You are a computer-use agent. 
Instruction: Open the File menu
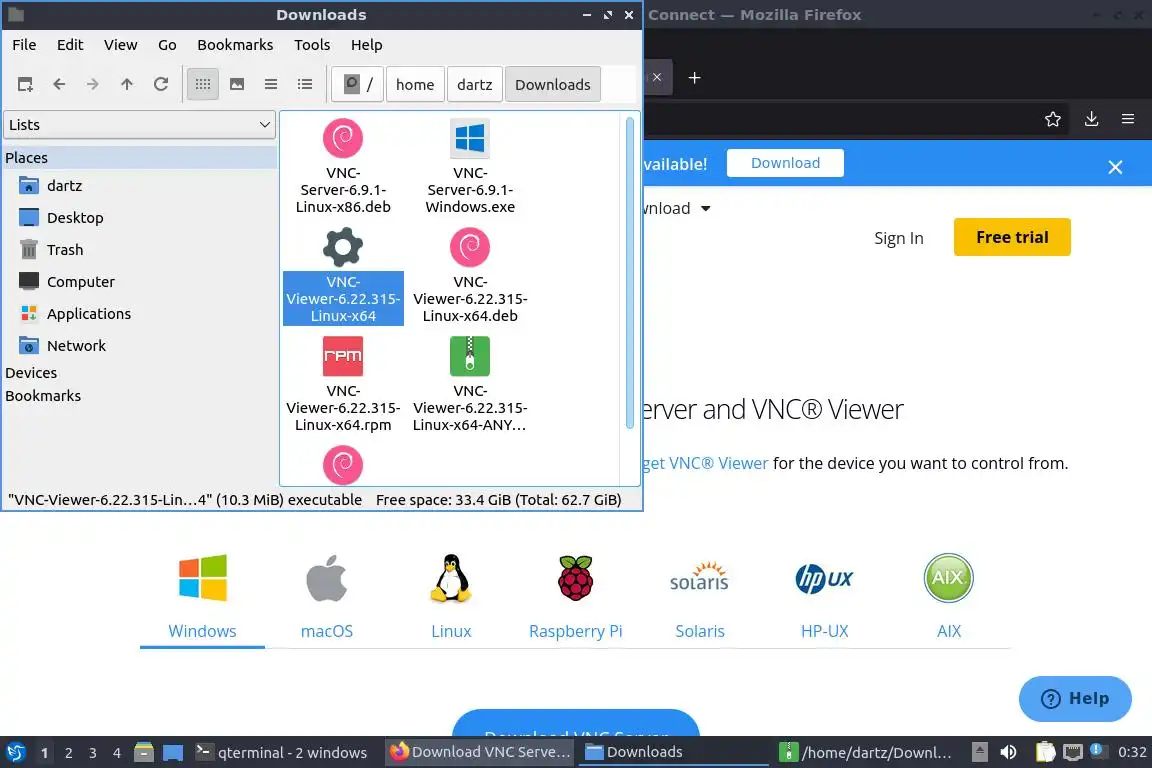coord(24,45)
